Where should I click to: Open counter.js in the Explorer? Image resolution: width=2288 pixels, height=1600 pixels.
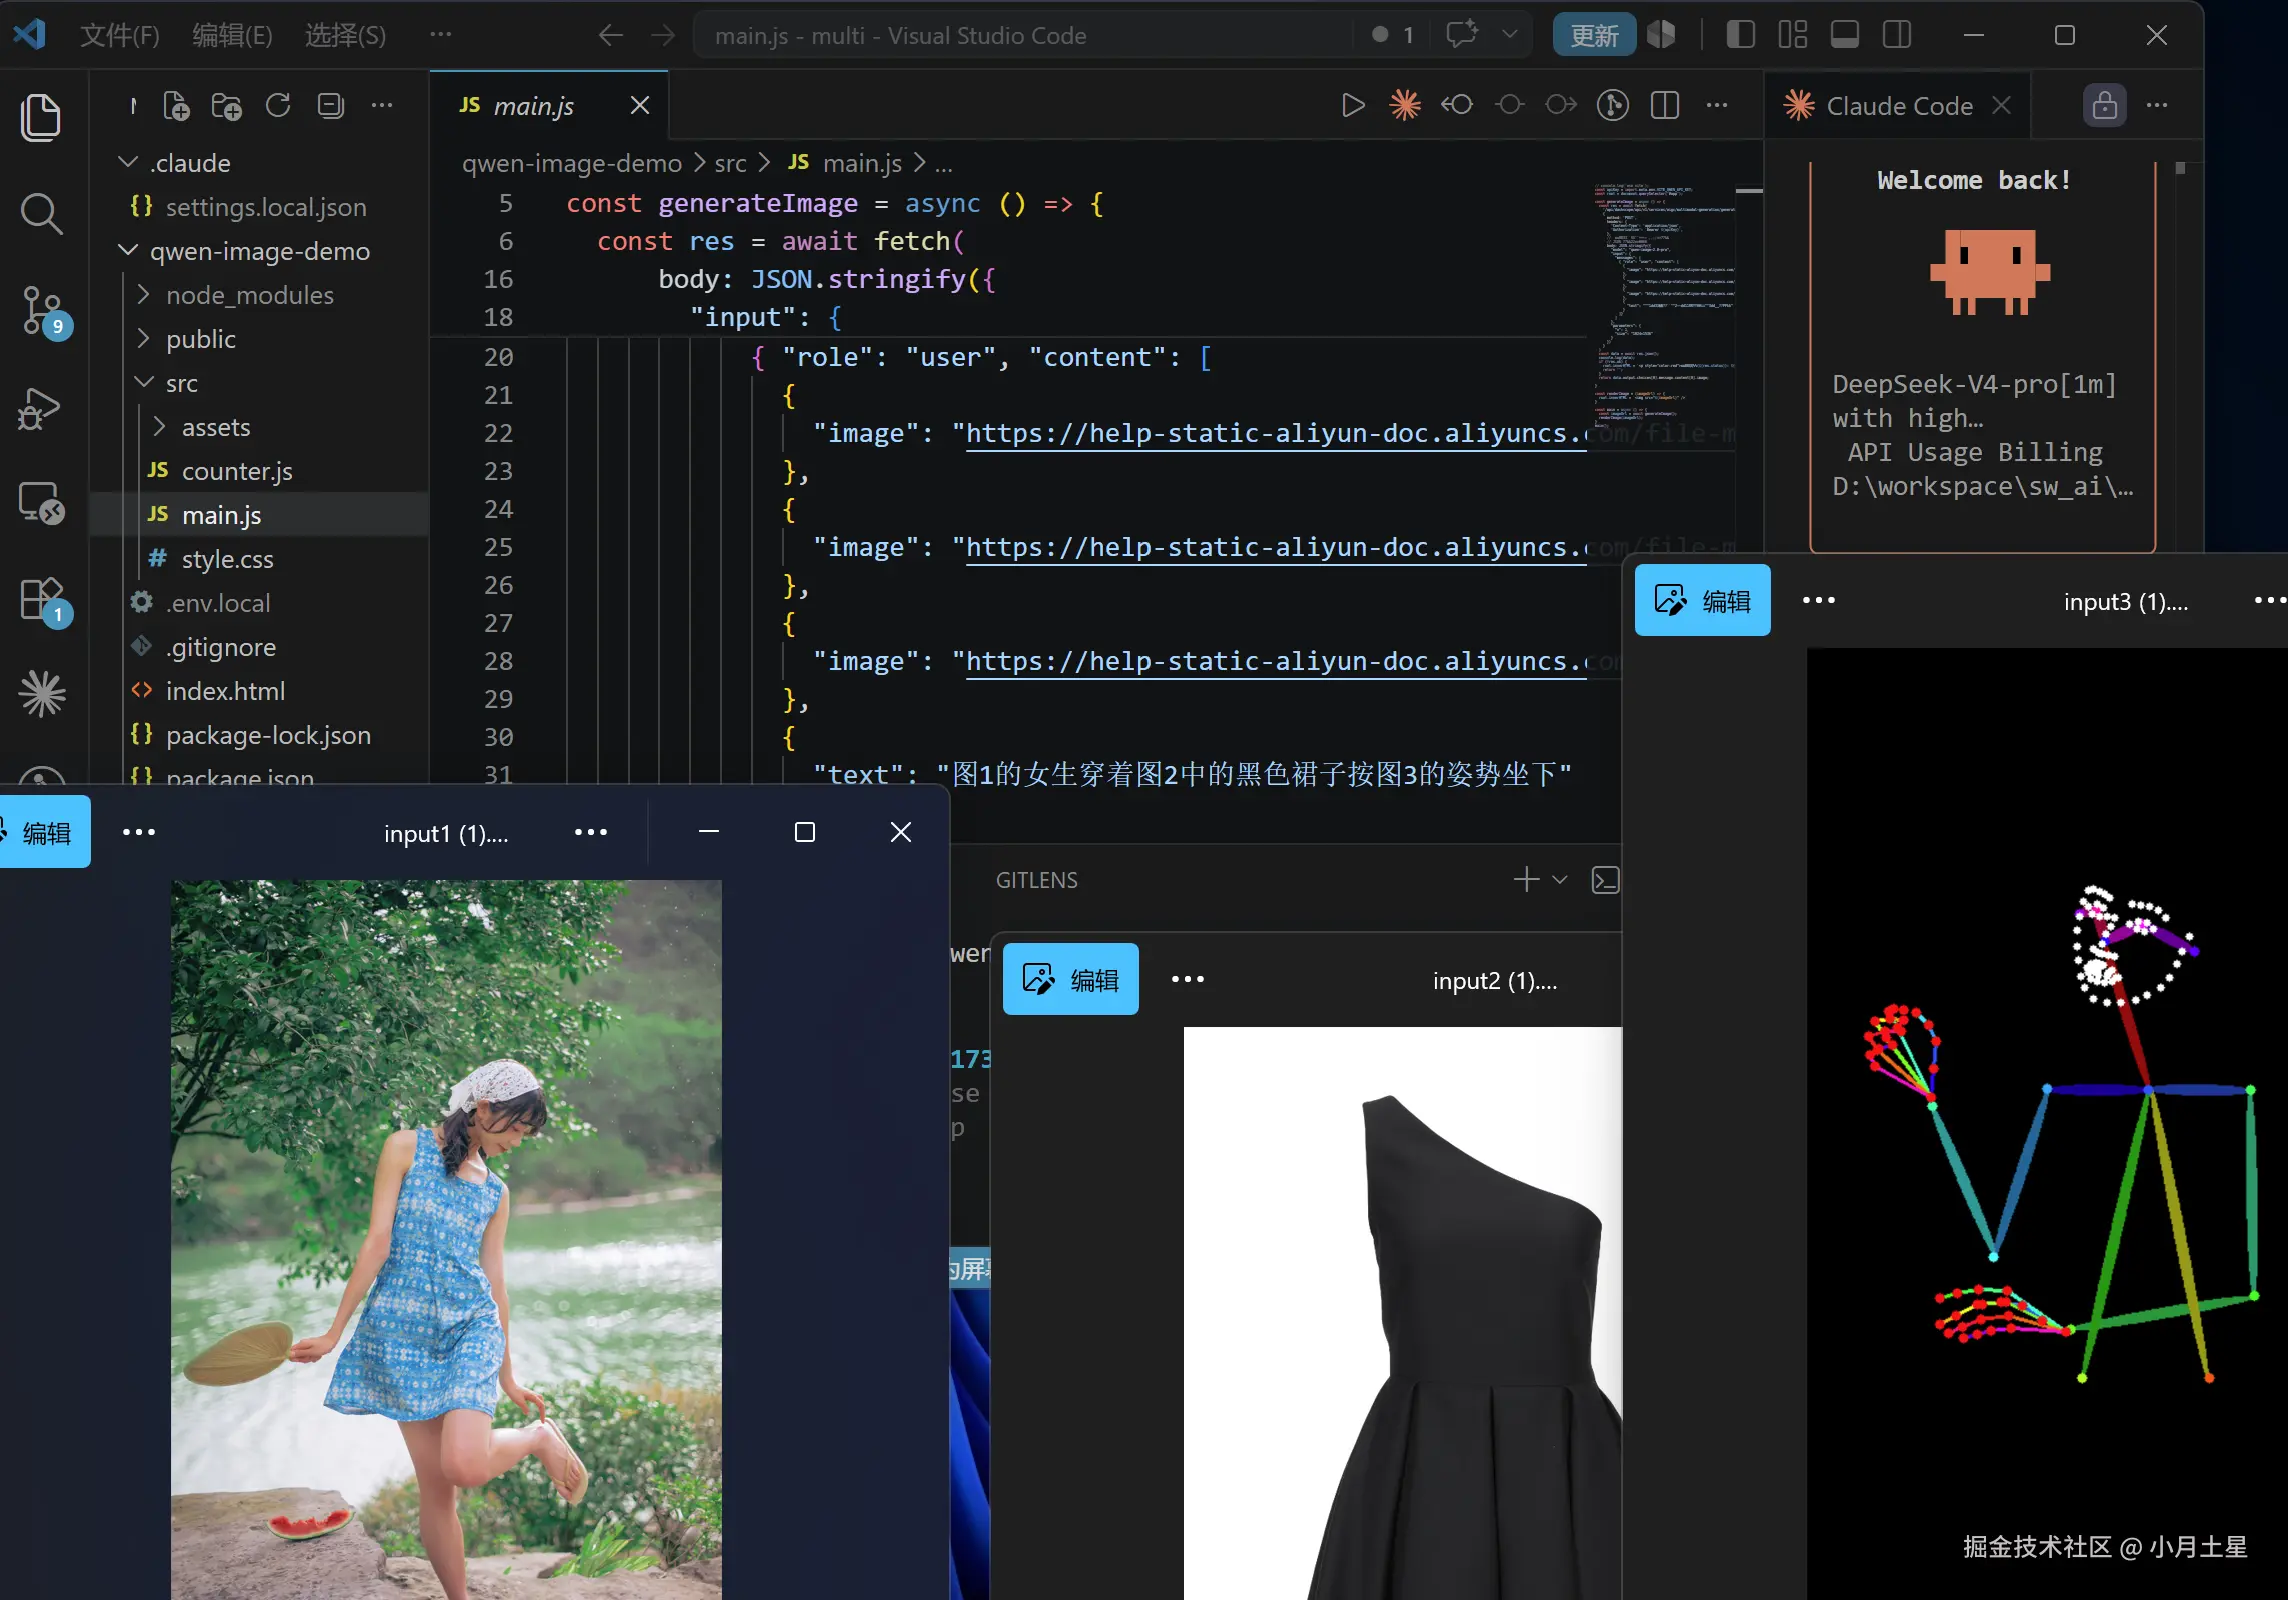(259, 470)
